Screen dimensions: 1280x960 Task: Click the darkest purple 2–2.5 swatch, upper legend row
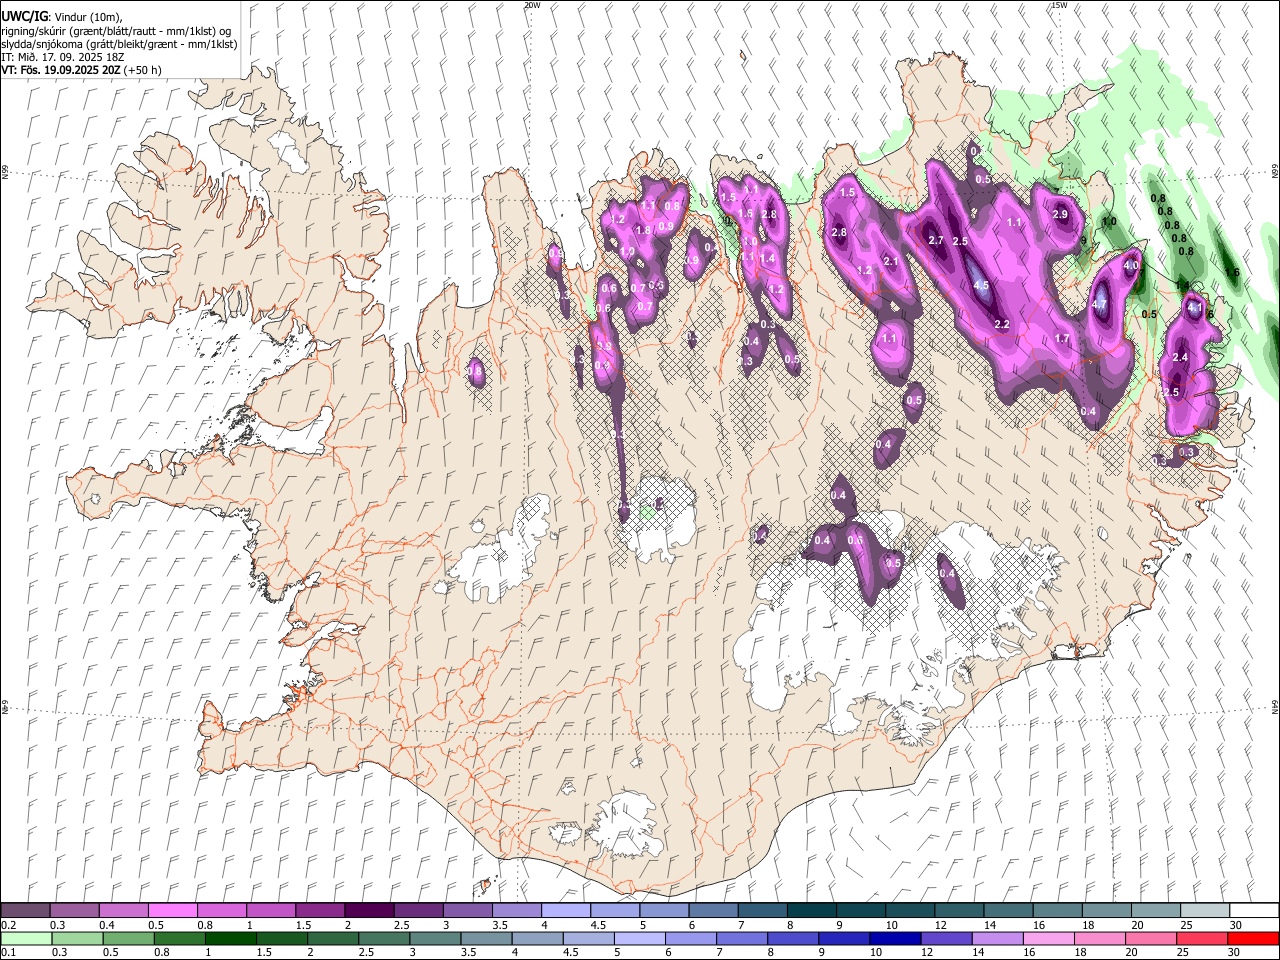(x=368, y=910)
